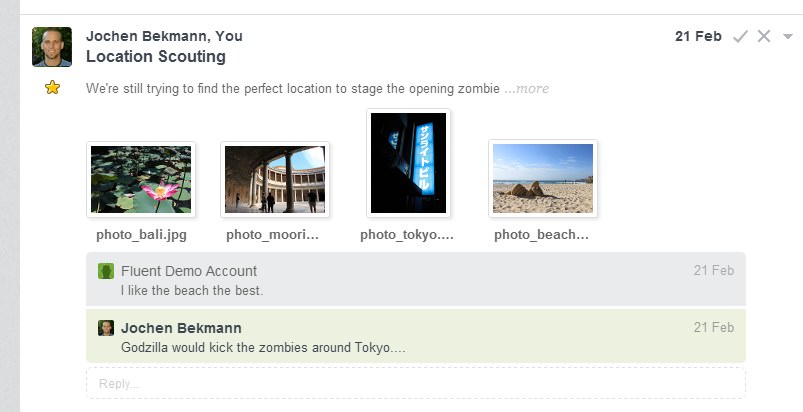
Task: Open the conversation options dropdown arrow
Action: pyautogui.click(x=788, y=37)
